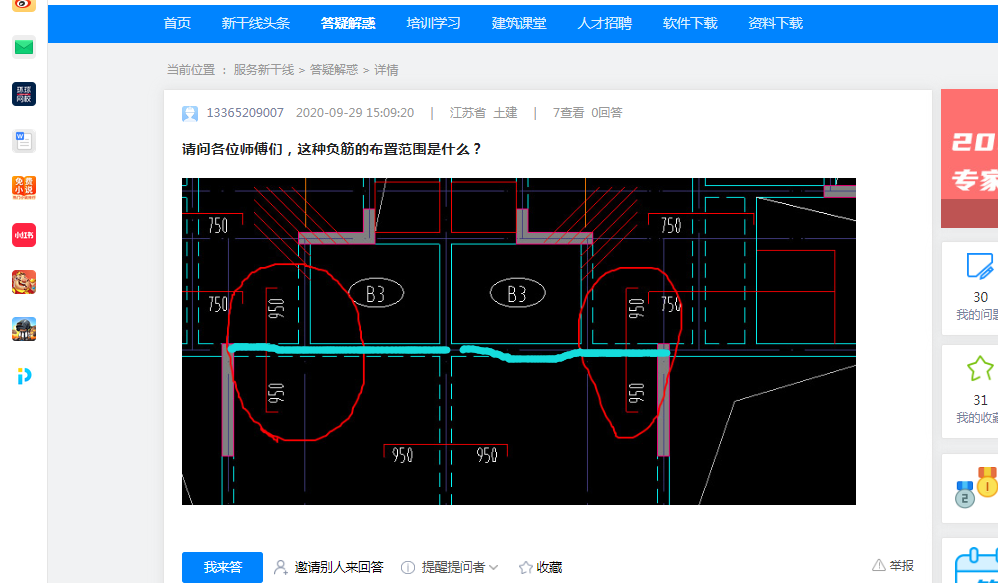Open the 免费小说 icon in left dock
This screenshot has width=998, height=583.
point(23,186)
